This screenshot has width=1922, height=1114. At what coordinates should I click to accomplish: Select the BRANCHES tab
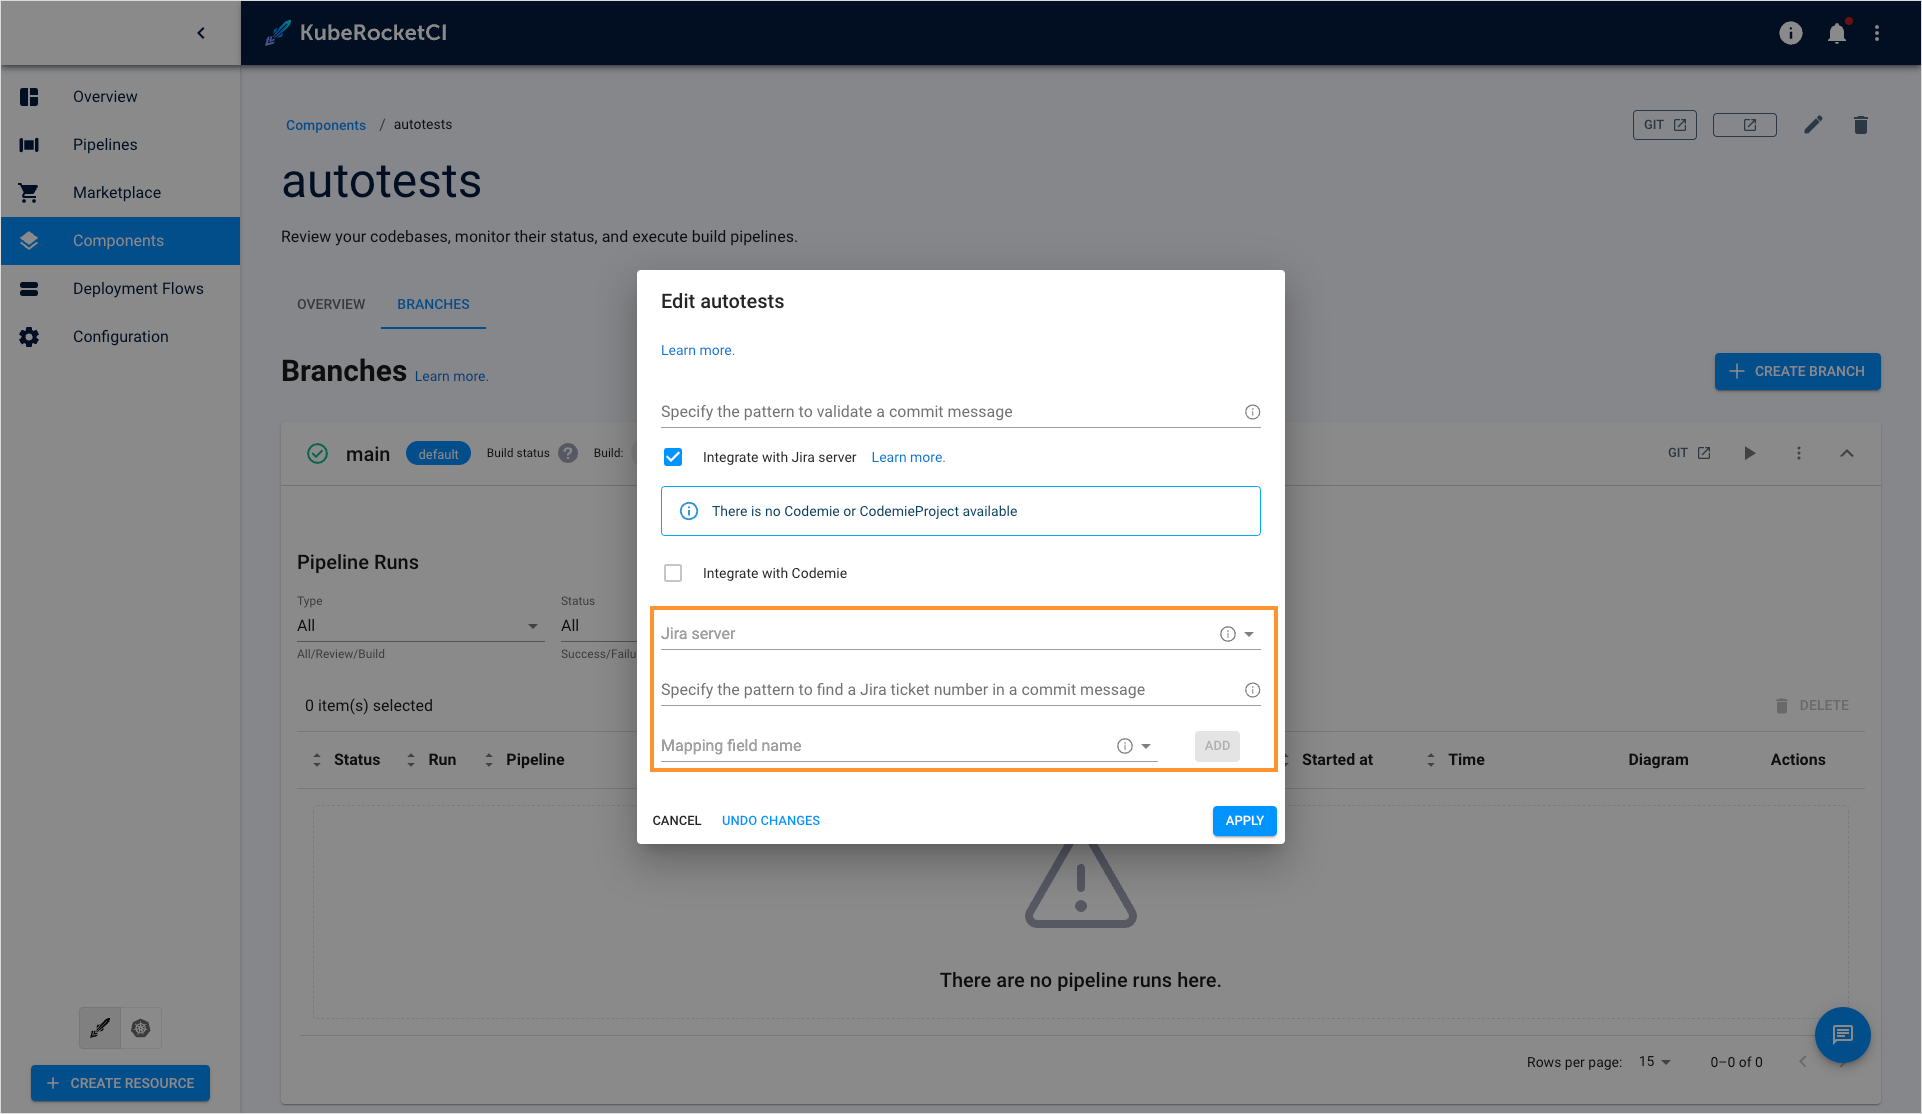[x=433, y=304]
